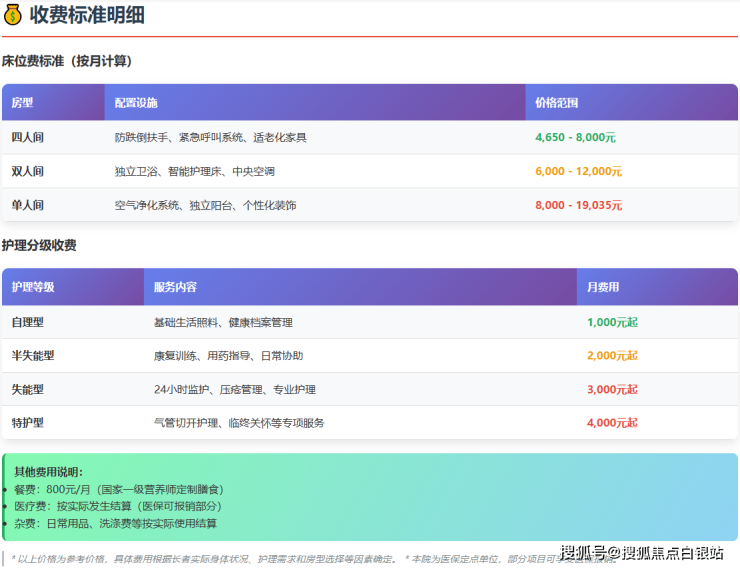The width and height of the screenshot is (740, 569).
Task: Select the 失能型 care level cell
Action: 27,389
